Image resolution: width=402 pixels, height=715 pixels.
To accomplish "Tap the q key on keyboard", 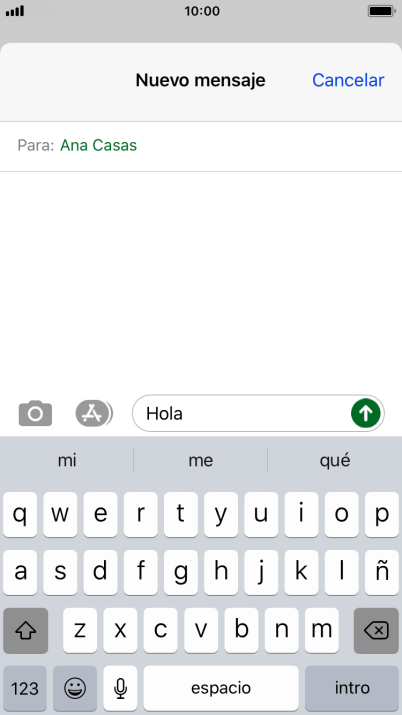I will (20, 514).
